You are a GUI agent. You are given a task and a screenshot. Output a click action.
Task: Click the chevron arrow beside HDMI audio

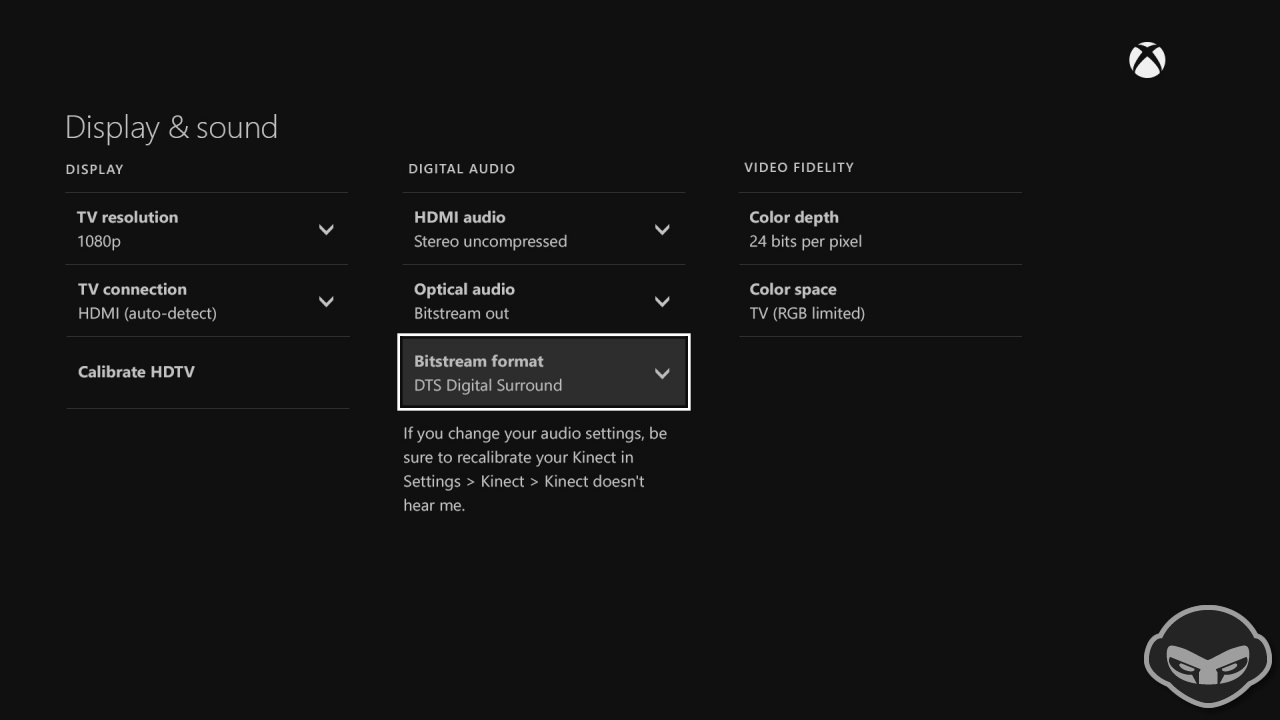[662, 229]
